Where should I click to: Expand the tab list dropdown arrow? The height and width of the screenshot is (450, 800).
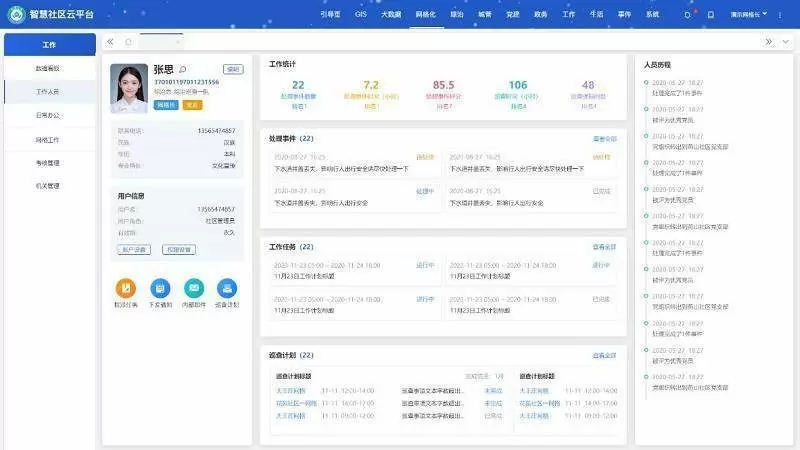pos(784,42)
